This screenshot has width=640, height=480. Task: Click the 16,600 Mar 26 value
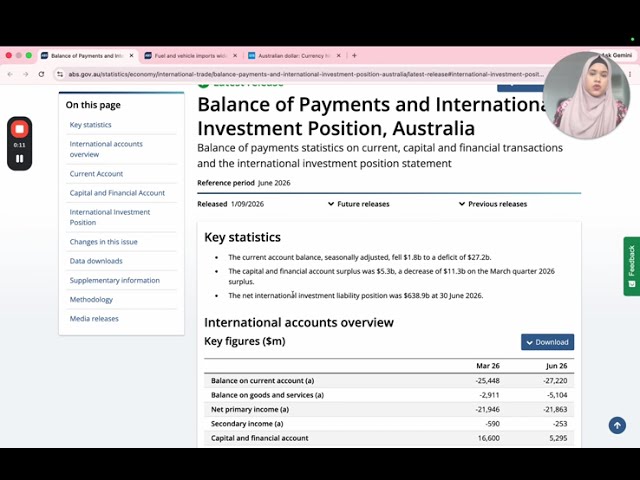(489, 438)
